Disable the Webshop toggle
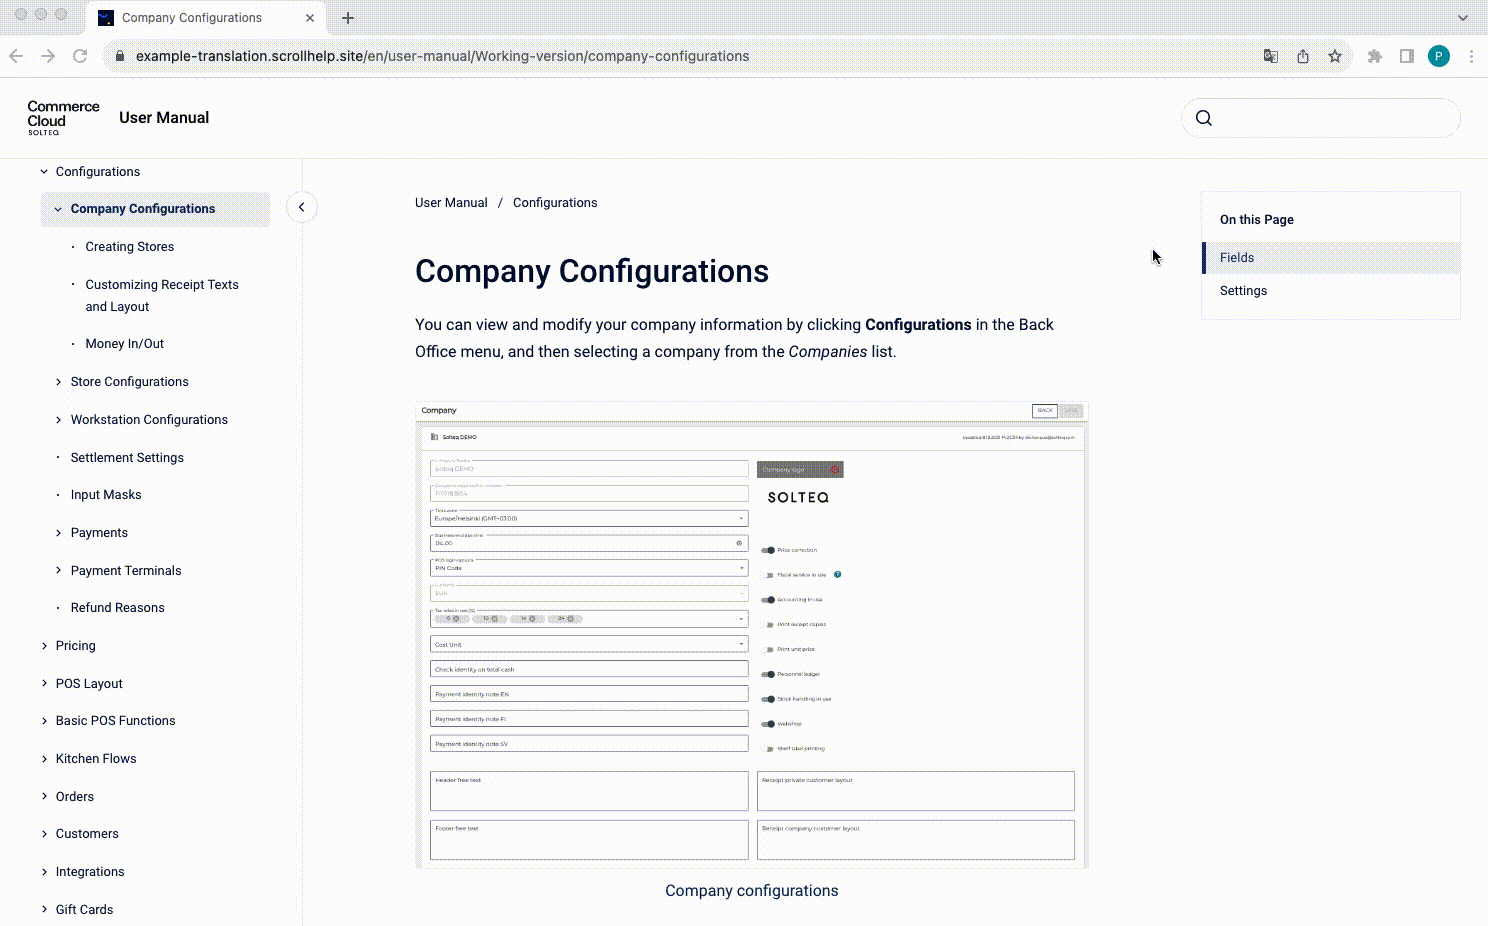This screenshot has width=1488, height=926. [x=767, y=723]
